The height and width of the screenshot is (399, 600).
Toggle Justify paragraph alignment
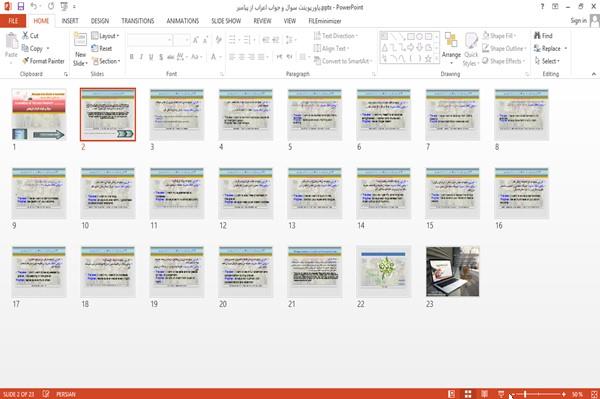[x=261, y=57]
